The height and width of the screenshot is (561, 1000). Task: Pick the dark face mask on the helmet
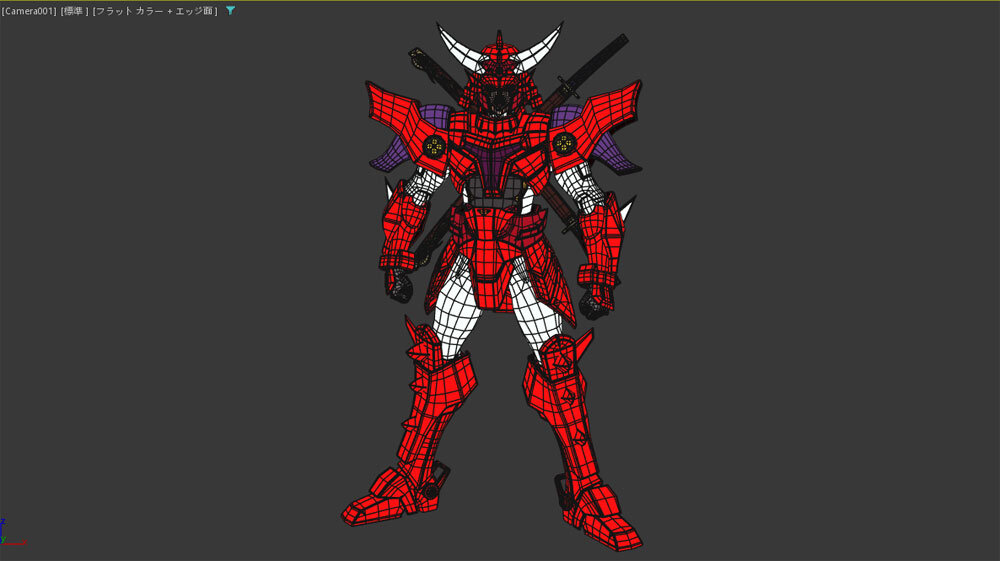pos(499,99)
